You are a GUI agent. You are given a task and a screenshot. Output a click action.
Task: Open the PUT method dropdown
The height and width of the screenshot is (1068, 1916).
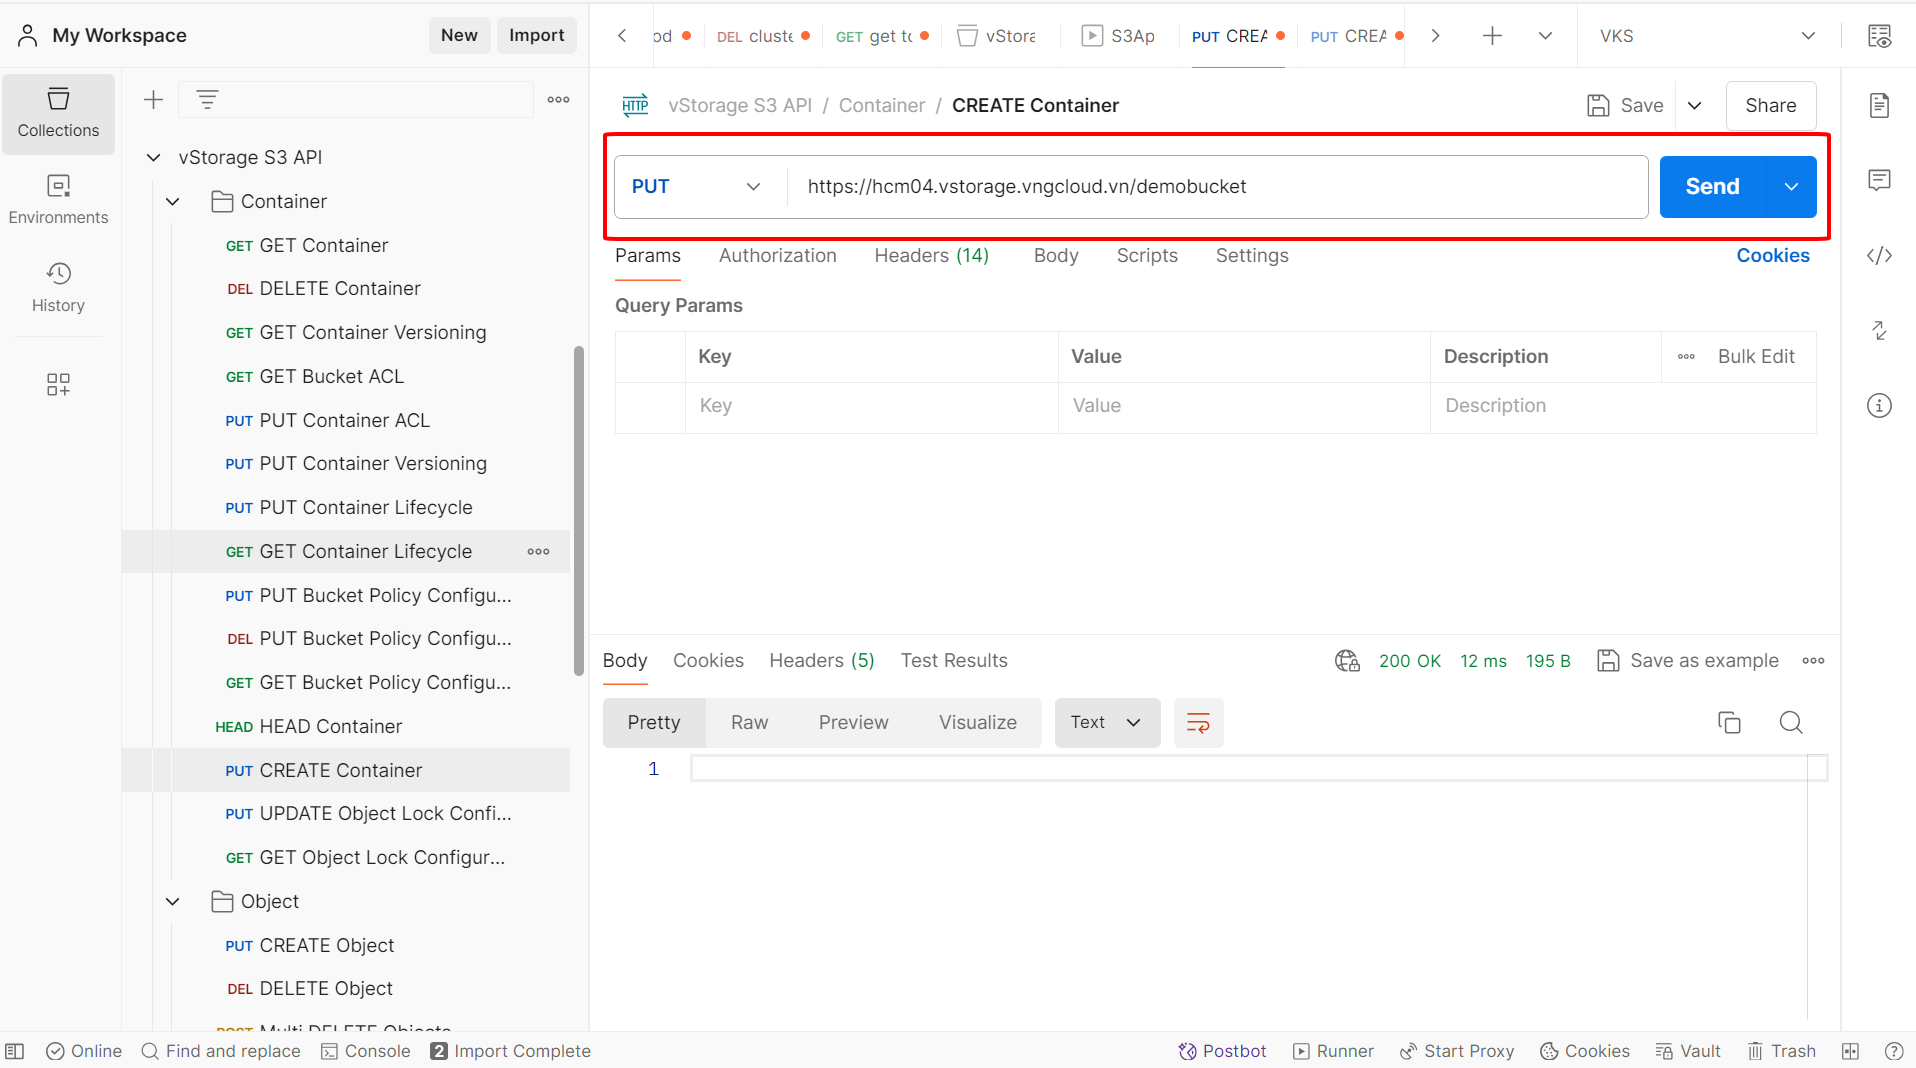tap(697, 187)
